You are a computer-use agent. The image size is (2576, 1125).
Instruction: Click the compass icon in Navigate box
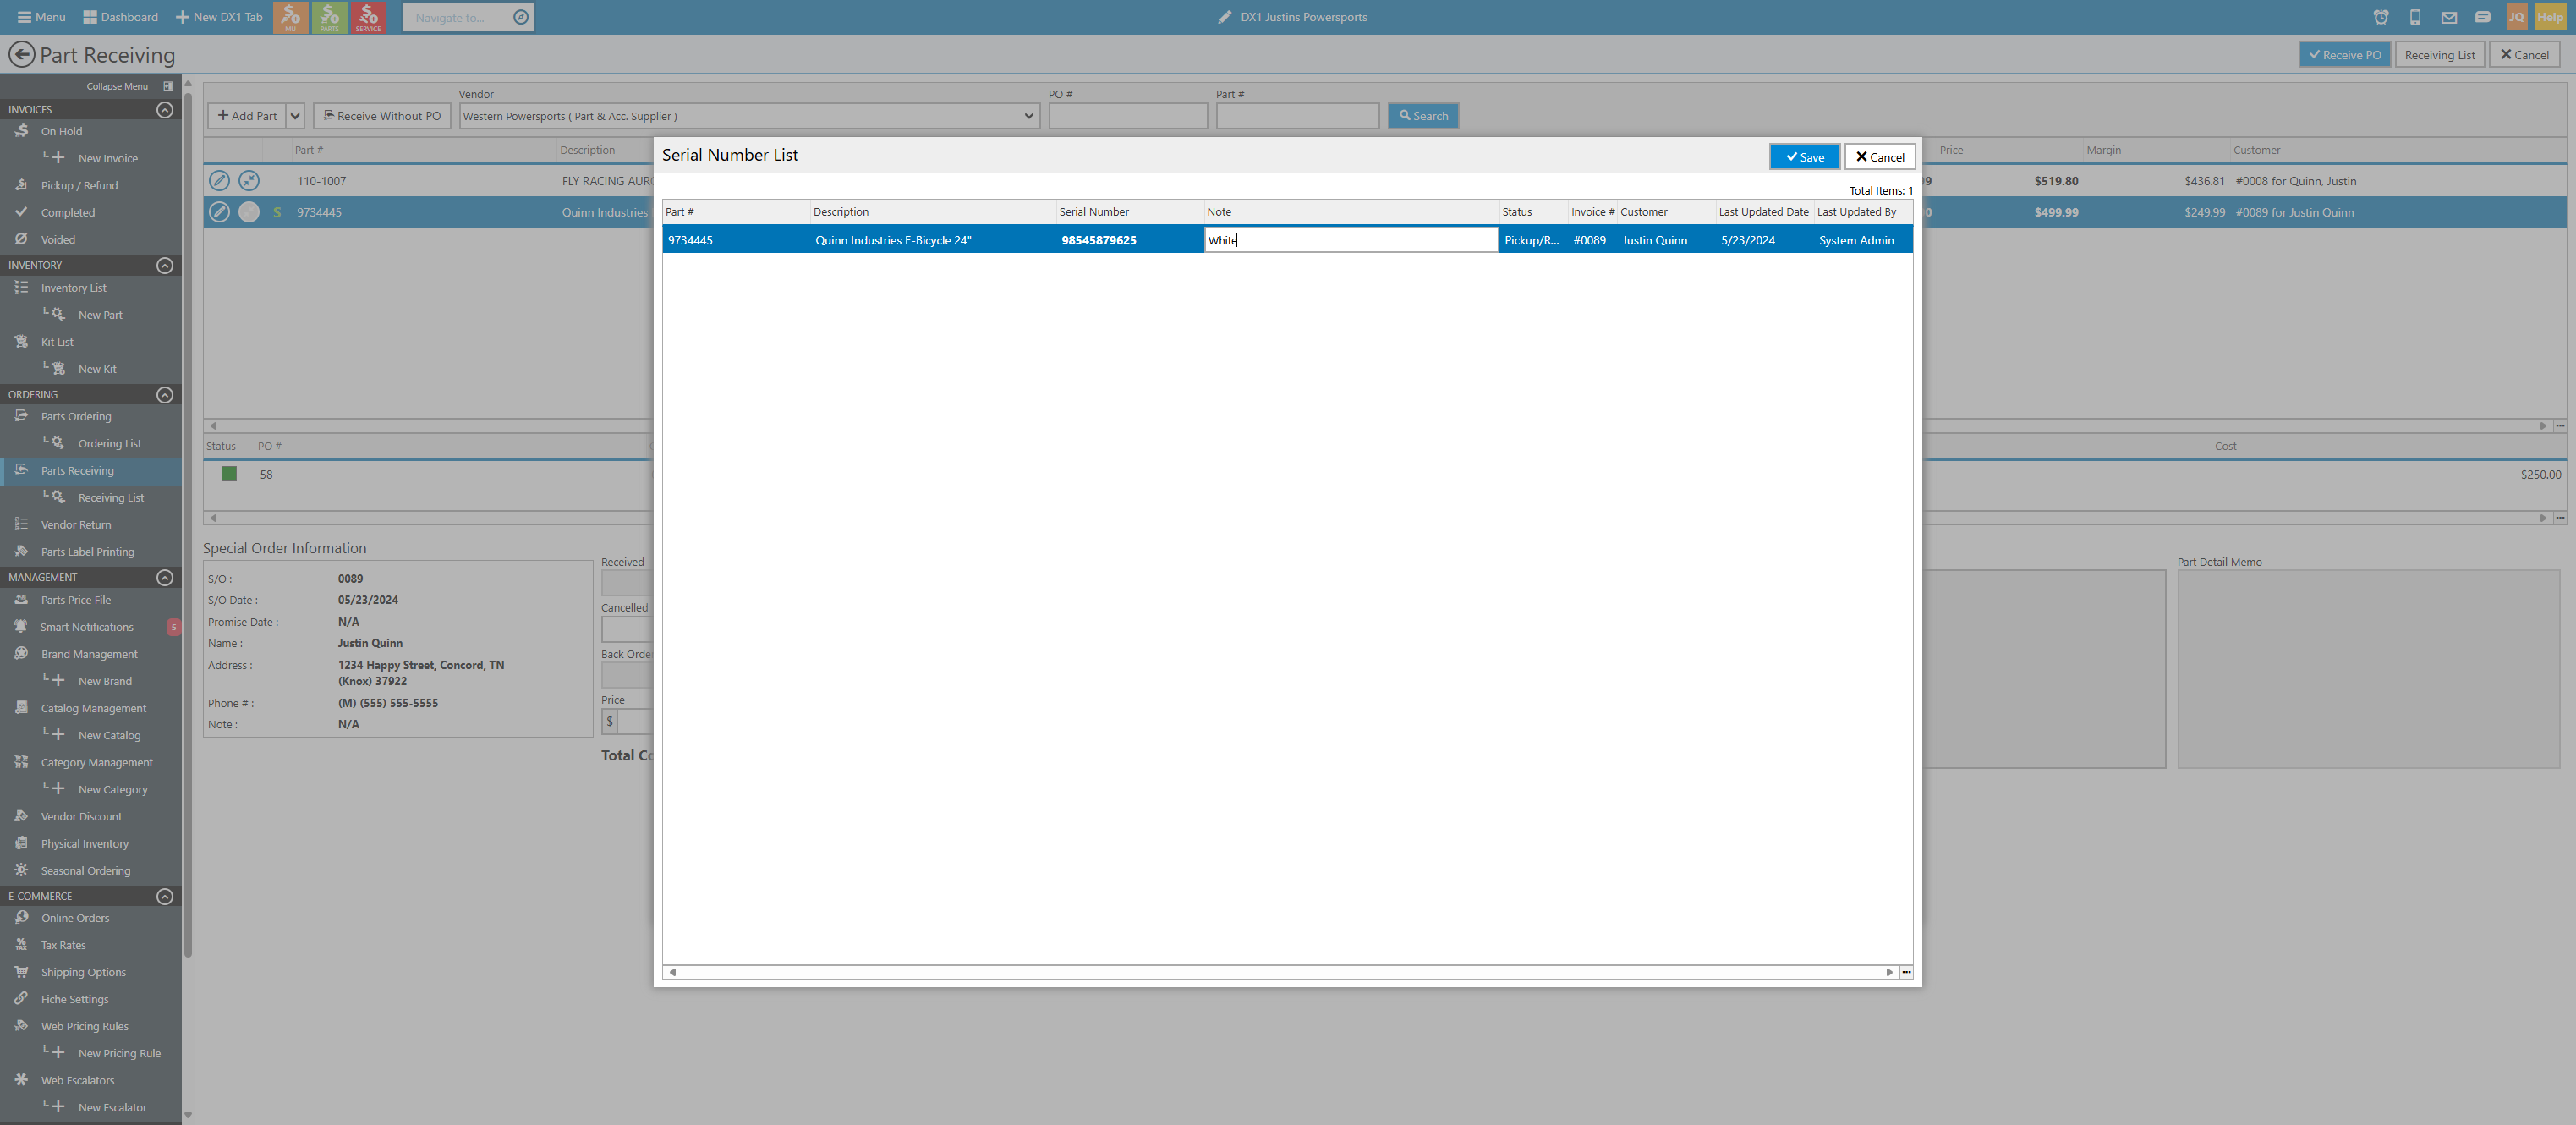(520, 17)
